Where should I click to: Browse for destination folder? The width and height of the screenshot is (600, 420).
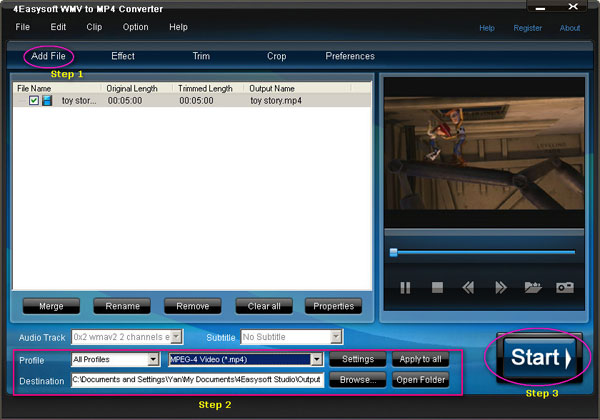coord(358,380)
